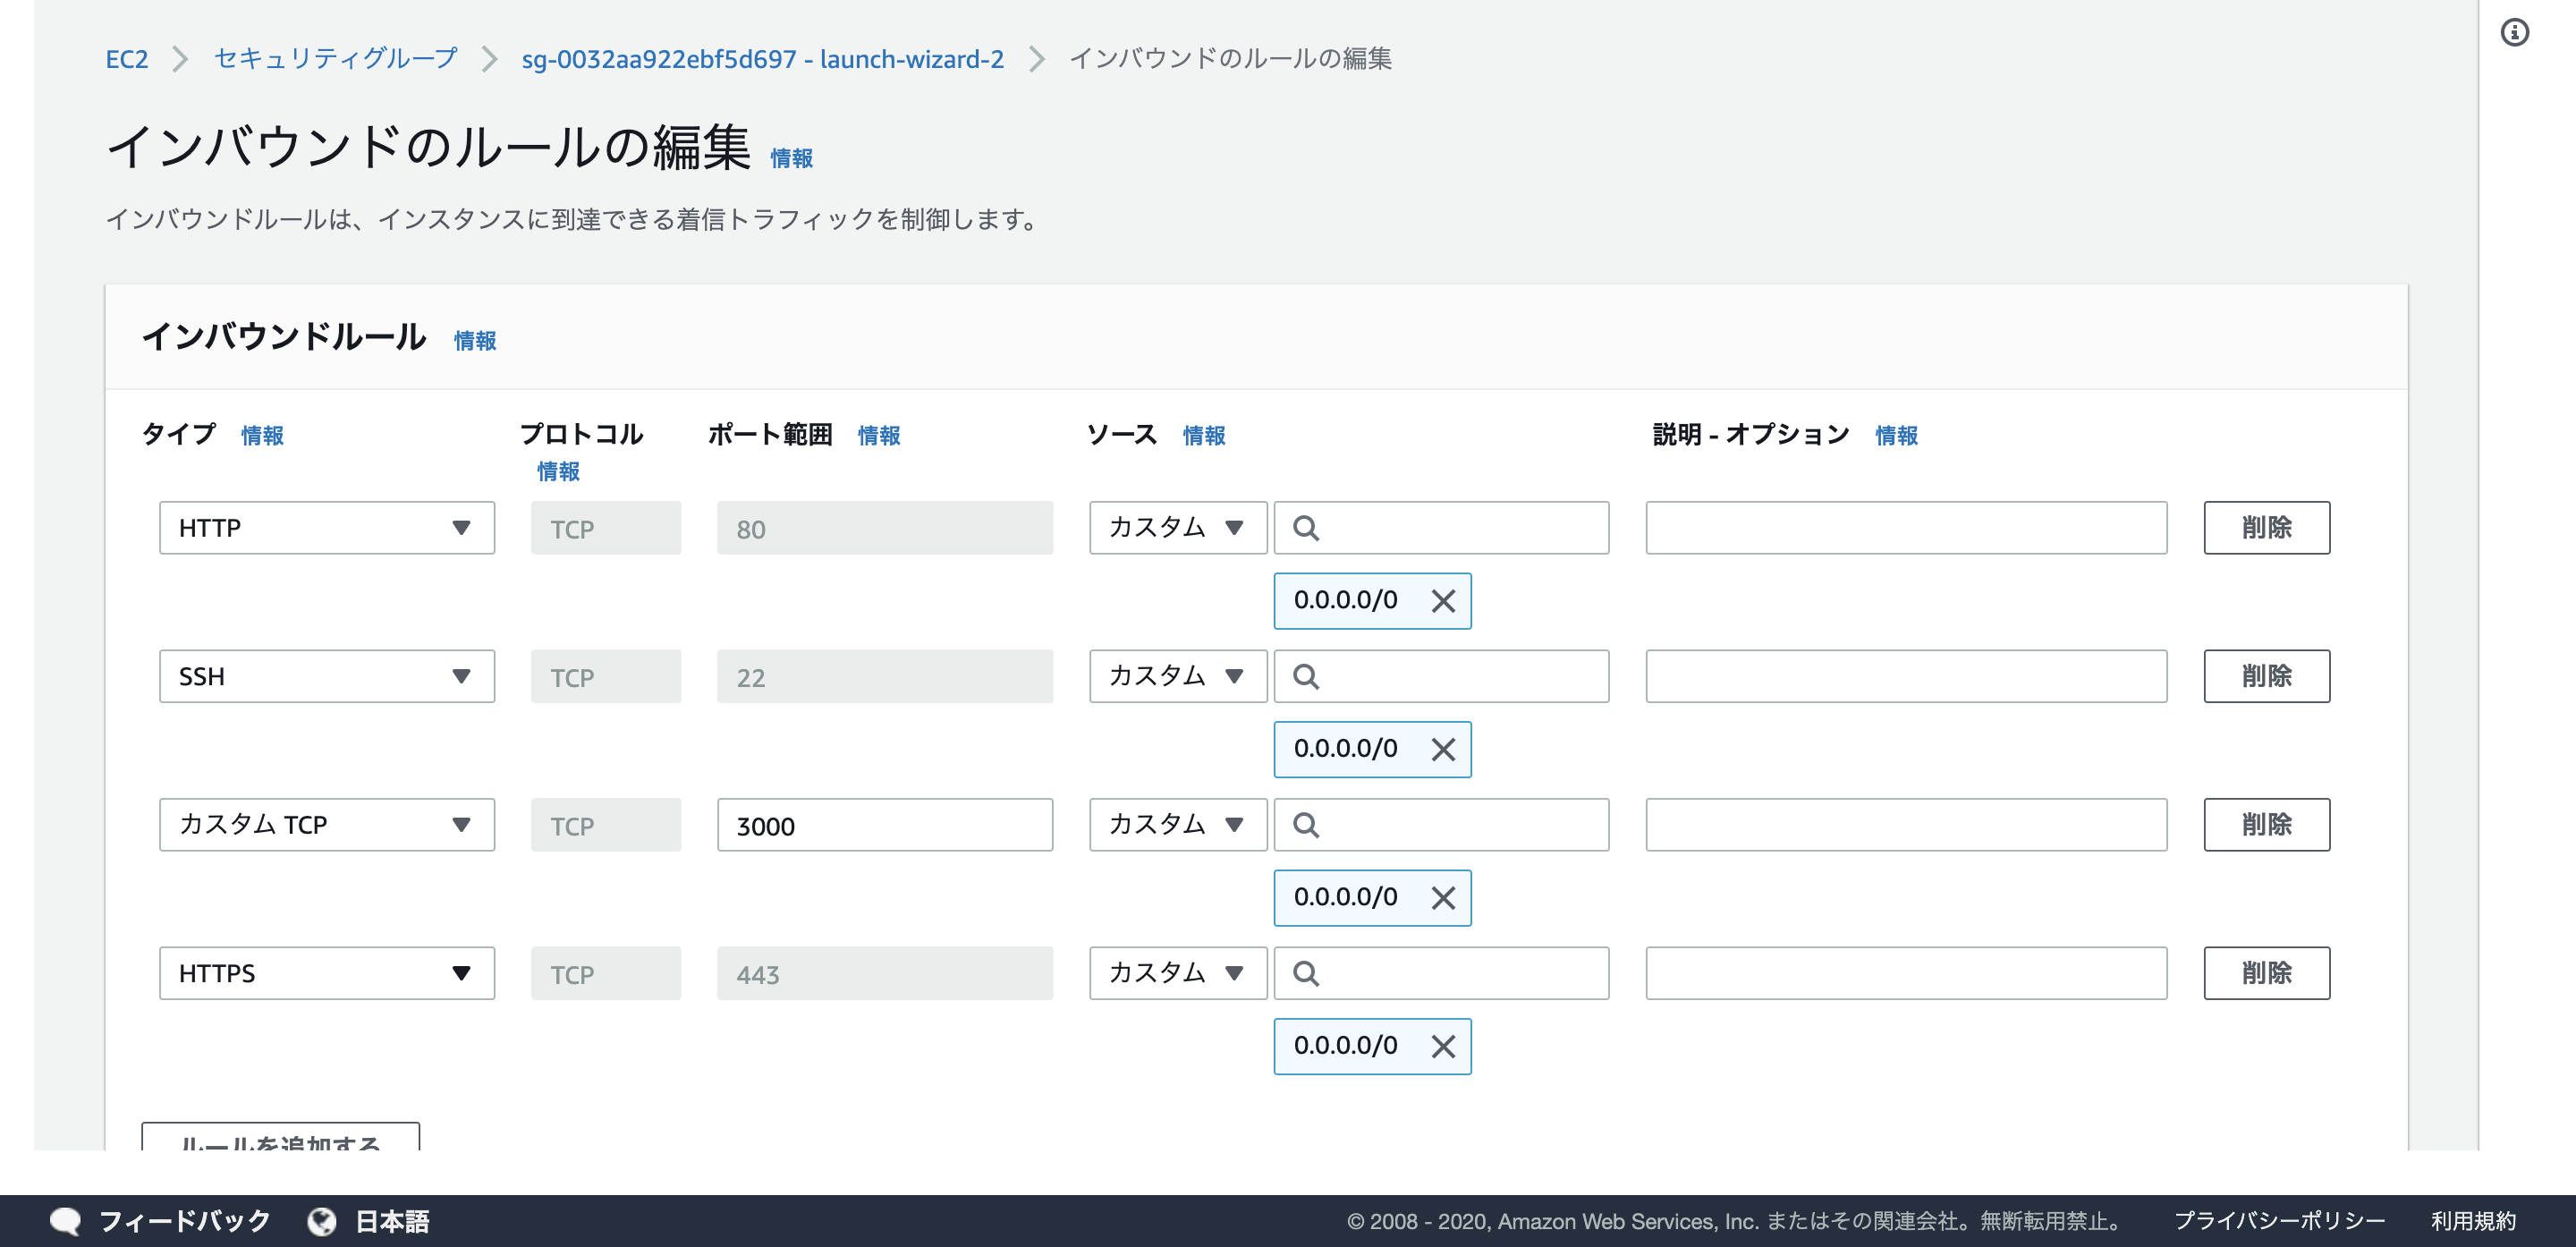Screen dimensions: 2576x1247
Task: Open the SSH type dropdown
Action: [x=327, y=677]
